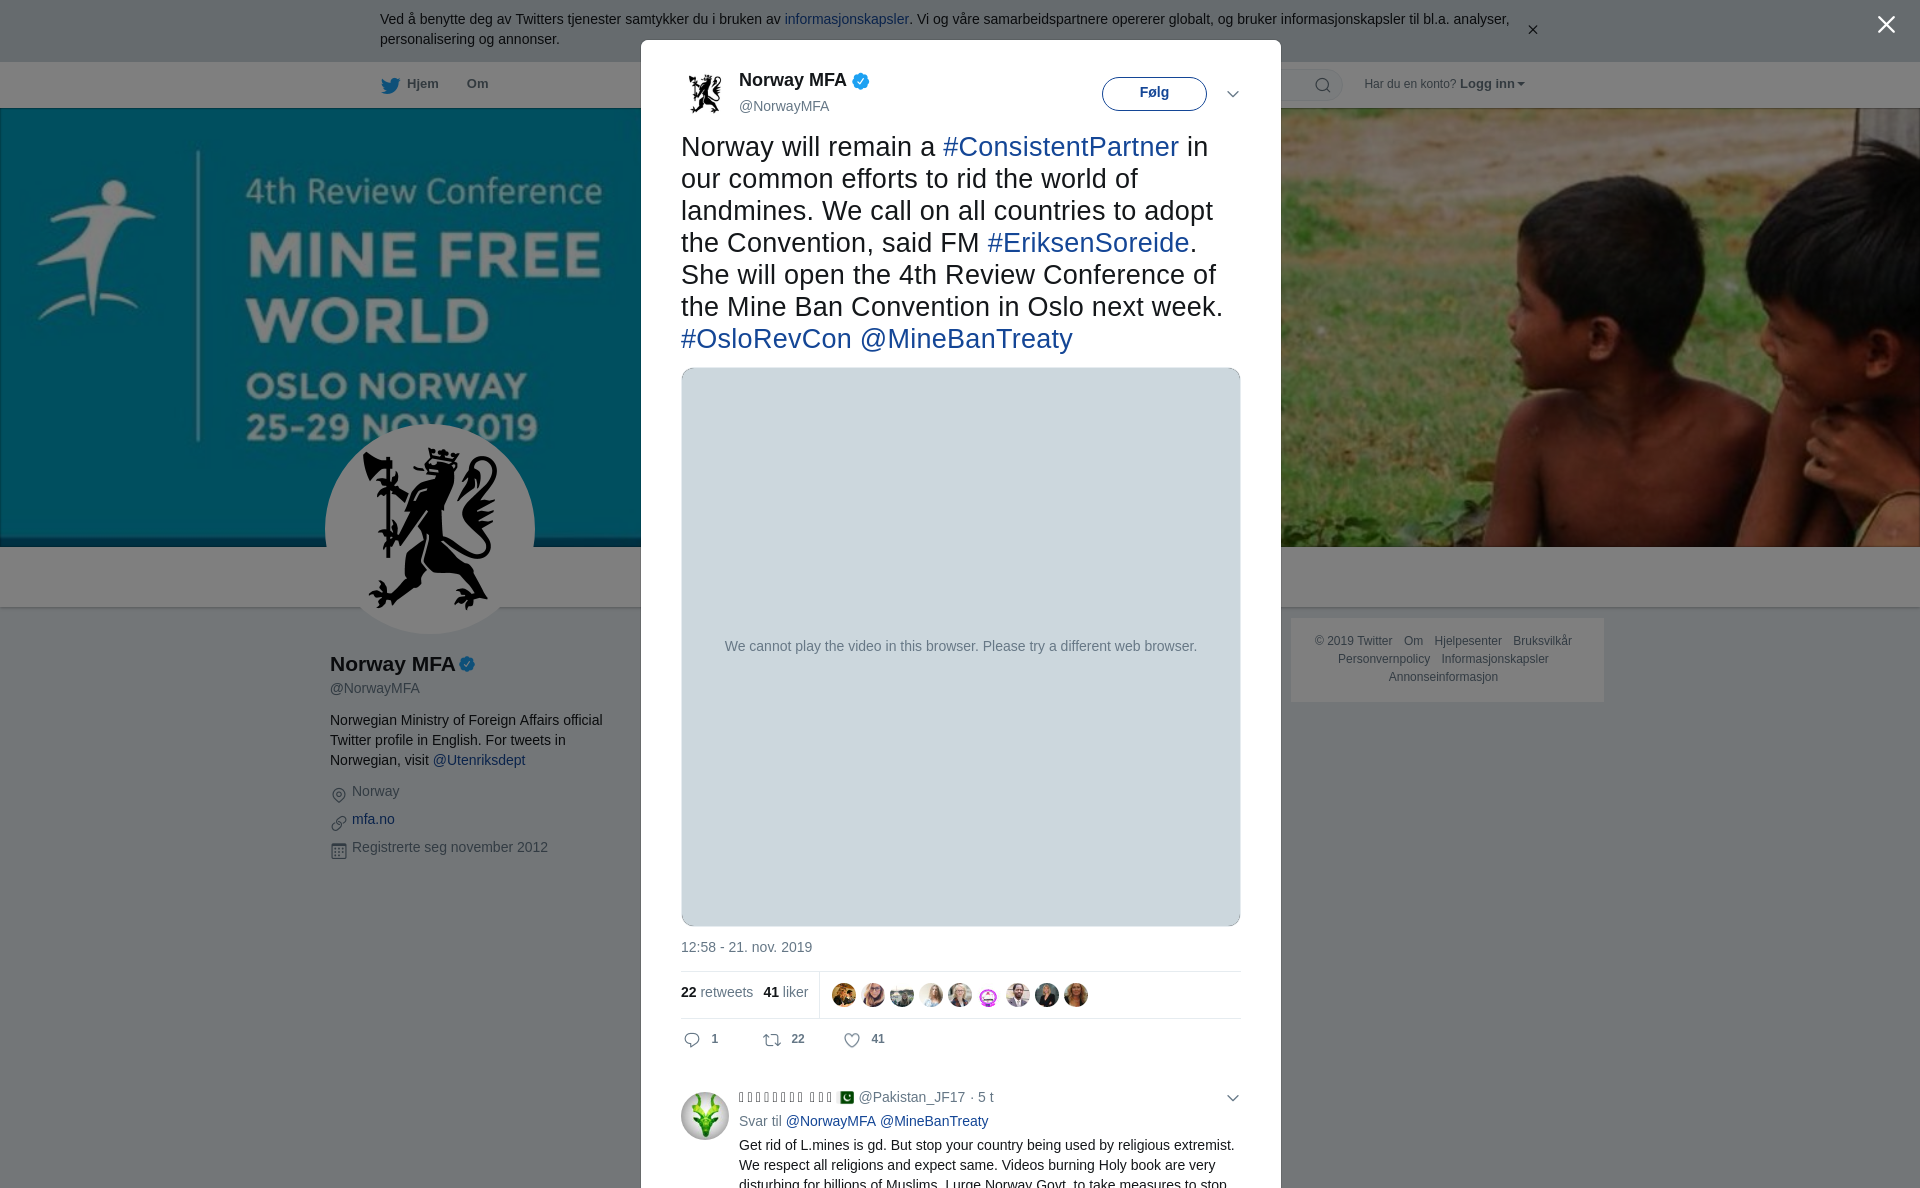The height and width of the screenshot is (1188, 1920).
Task: Click first liker avatar thumbnail
Action: point(844,995)
